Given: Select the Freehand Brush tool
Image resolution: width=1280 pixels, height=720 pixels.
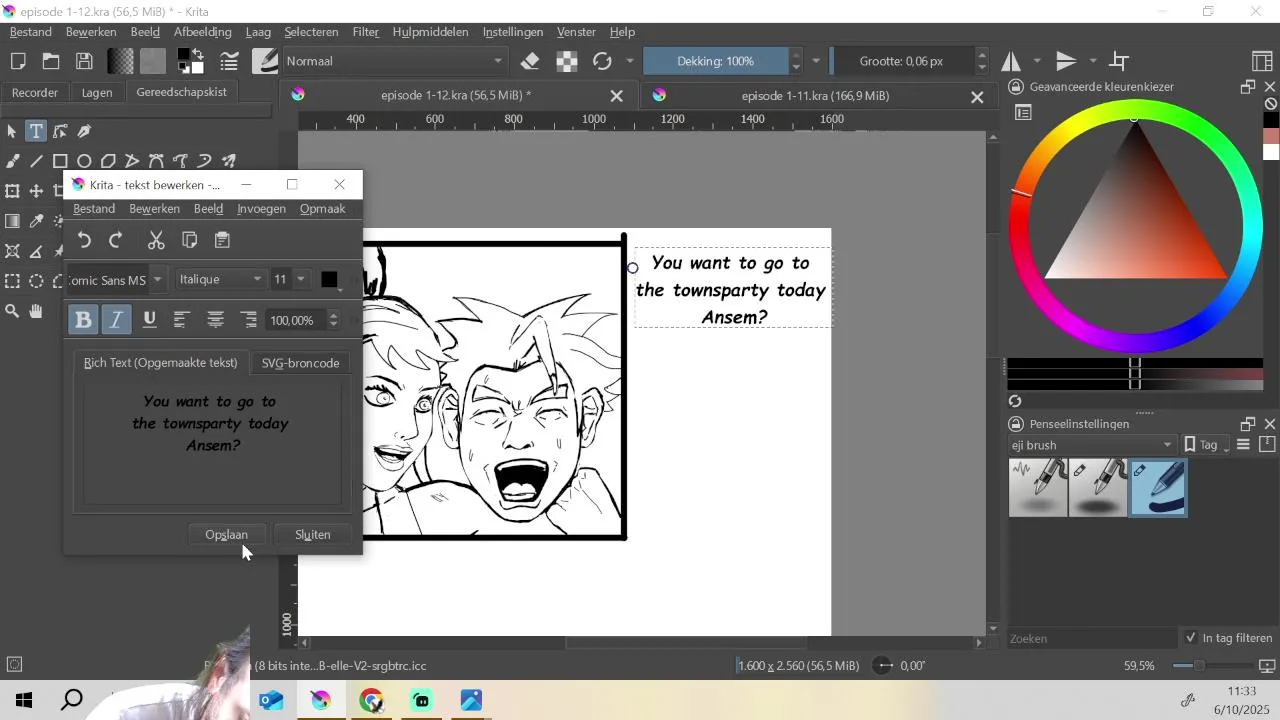Looking at the screenshot, I should (12, 161).
